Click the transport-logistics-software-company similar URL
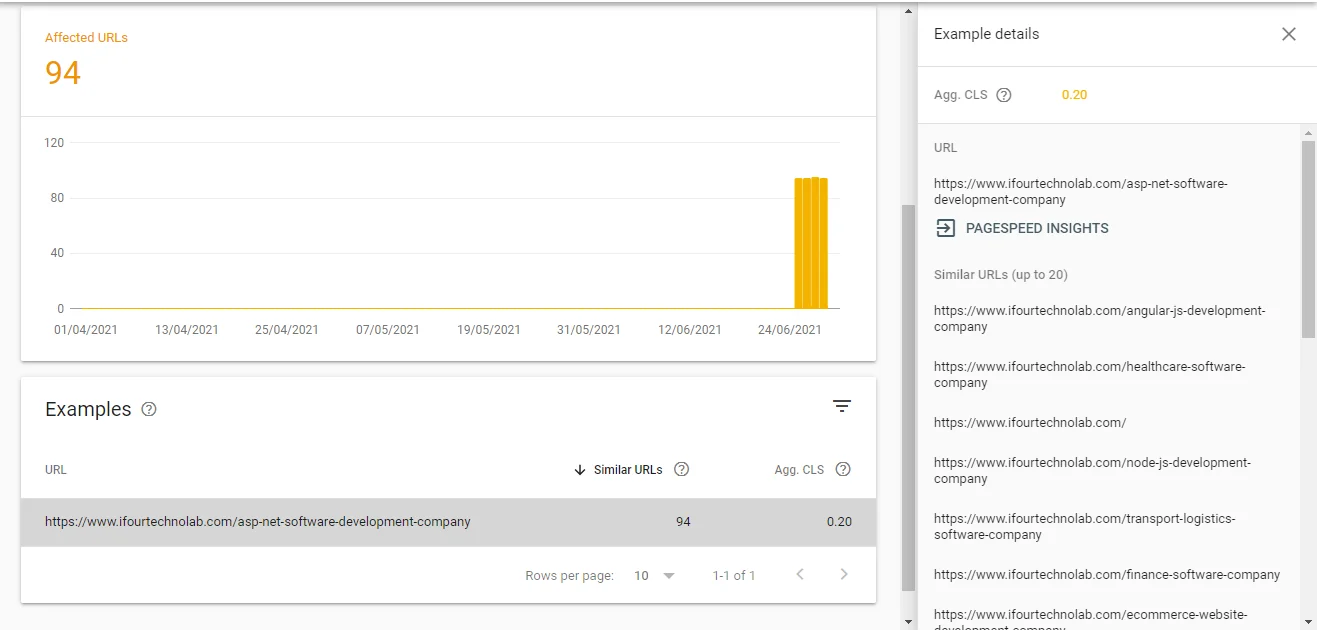The image size is (1317, 630). (1084, 527)
